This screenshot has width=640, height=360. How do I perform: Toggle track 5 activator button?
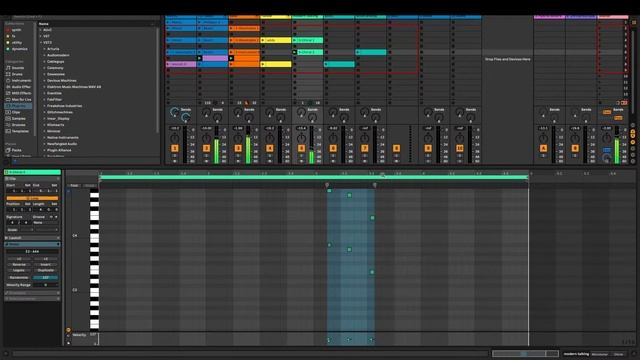(x=301, y=149)
